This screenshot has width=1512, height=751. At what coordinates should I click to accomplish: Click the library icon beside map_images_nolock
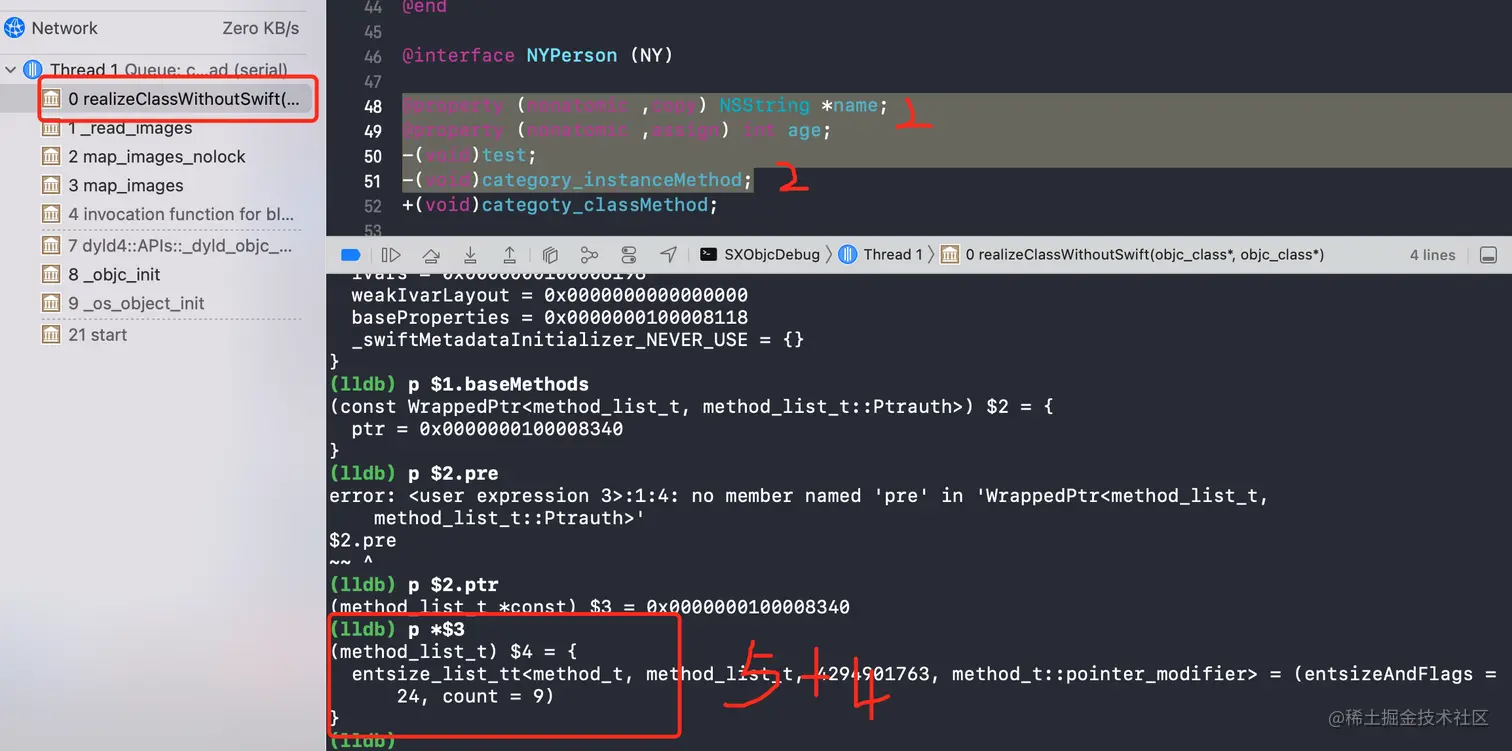pyautogui.click(x=51, y=157)
